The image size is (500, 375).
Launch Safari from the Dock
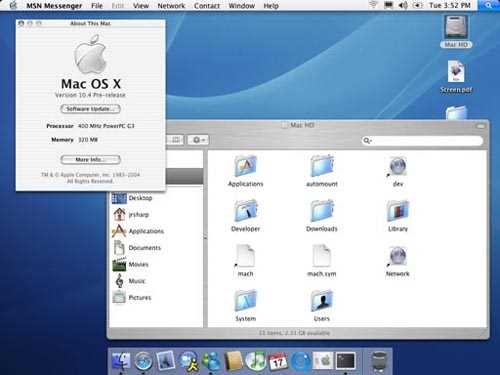tap(143, 361)
